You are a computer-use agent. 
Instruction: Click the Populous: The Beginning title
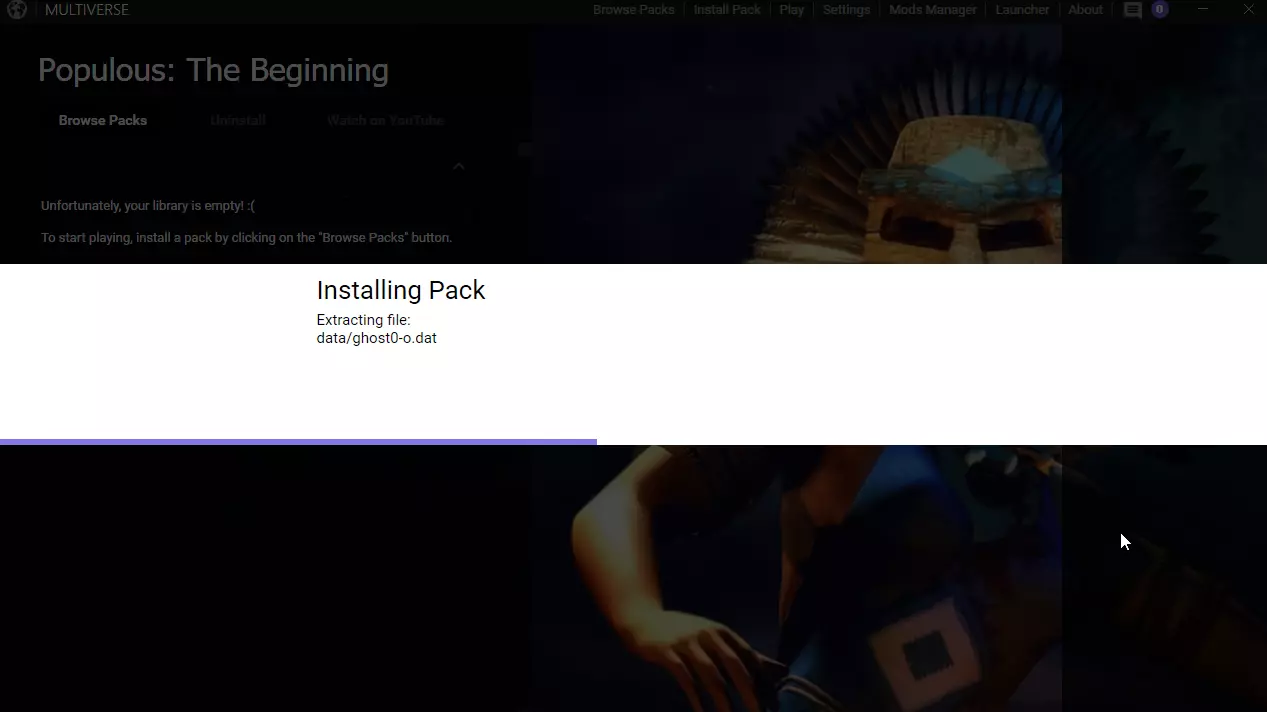click(x=213, y=70)
